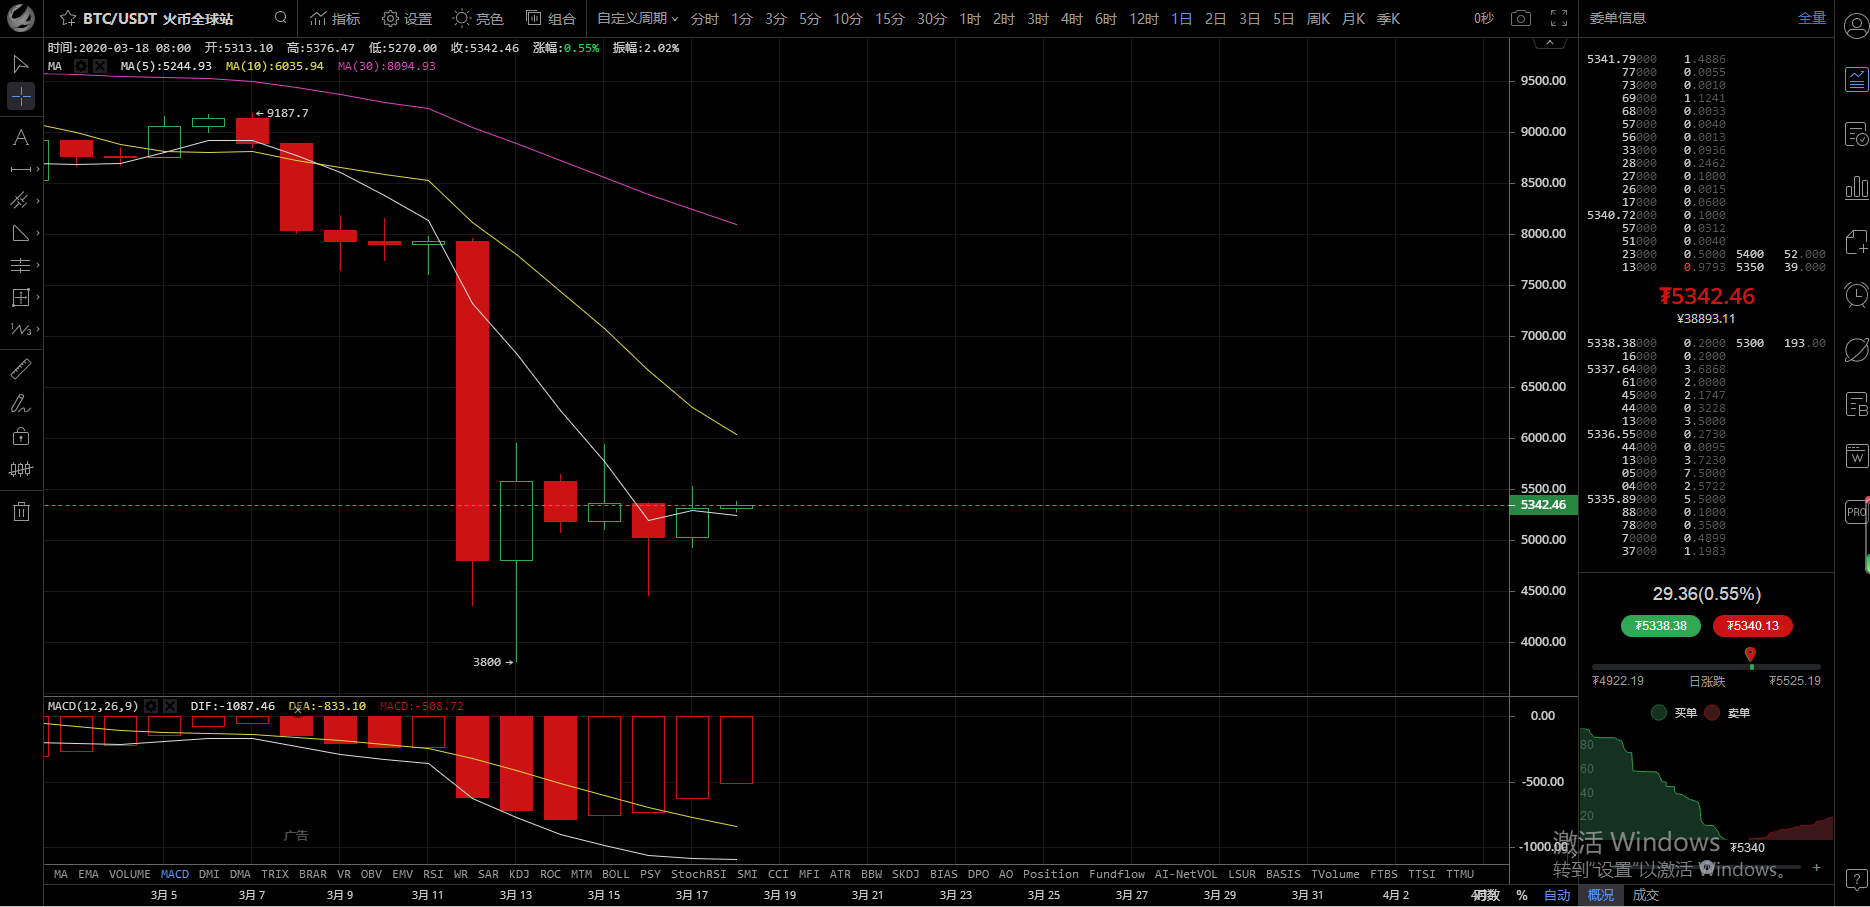This screenshot has height=907, width=1870.
Task: Click the green ₮5338.38 bid price button
Action: (x=1660, y=626)
